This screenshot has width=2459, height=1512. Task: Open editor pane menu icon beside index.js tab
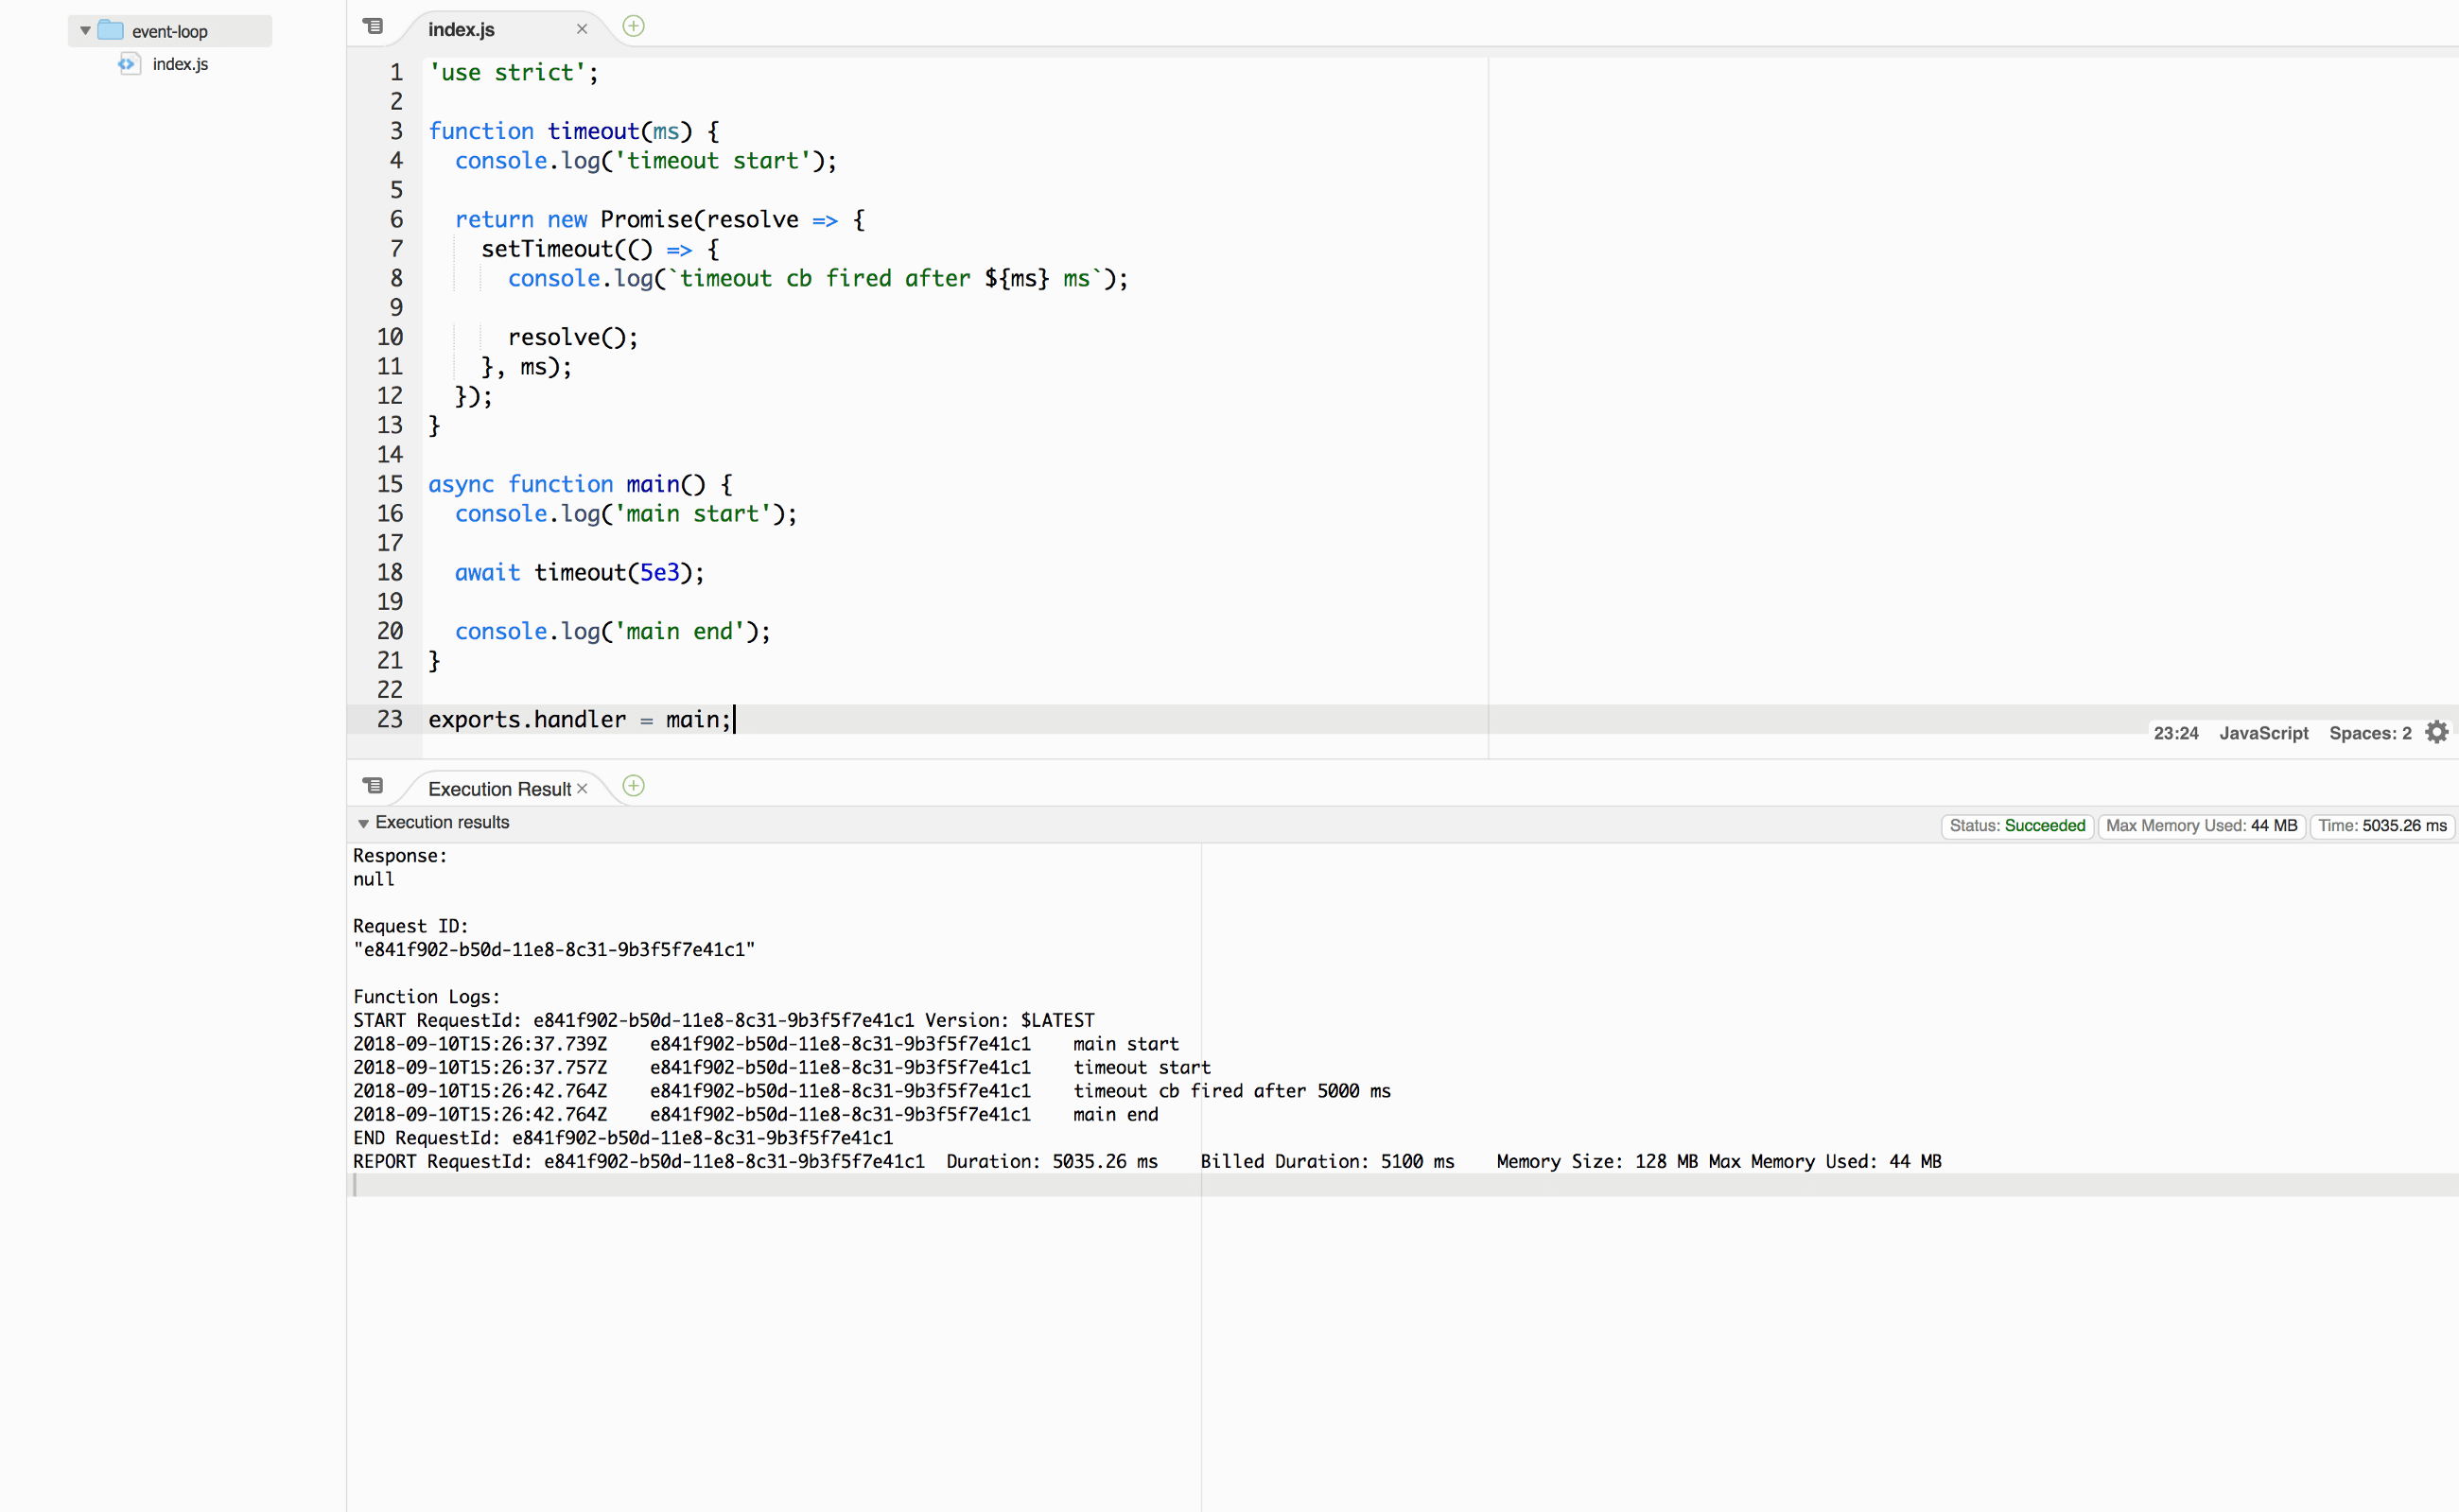[x=373, y=27]
